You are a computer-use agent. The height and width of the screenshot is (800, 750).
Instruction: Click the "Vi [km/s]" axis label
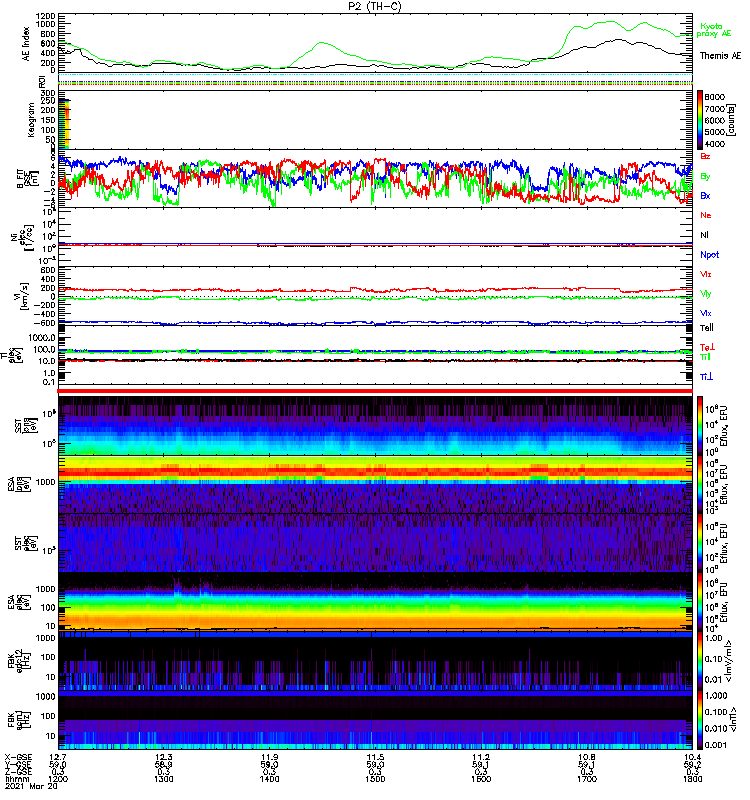point(24,296)
